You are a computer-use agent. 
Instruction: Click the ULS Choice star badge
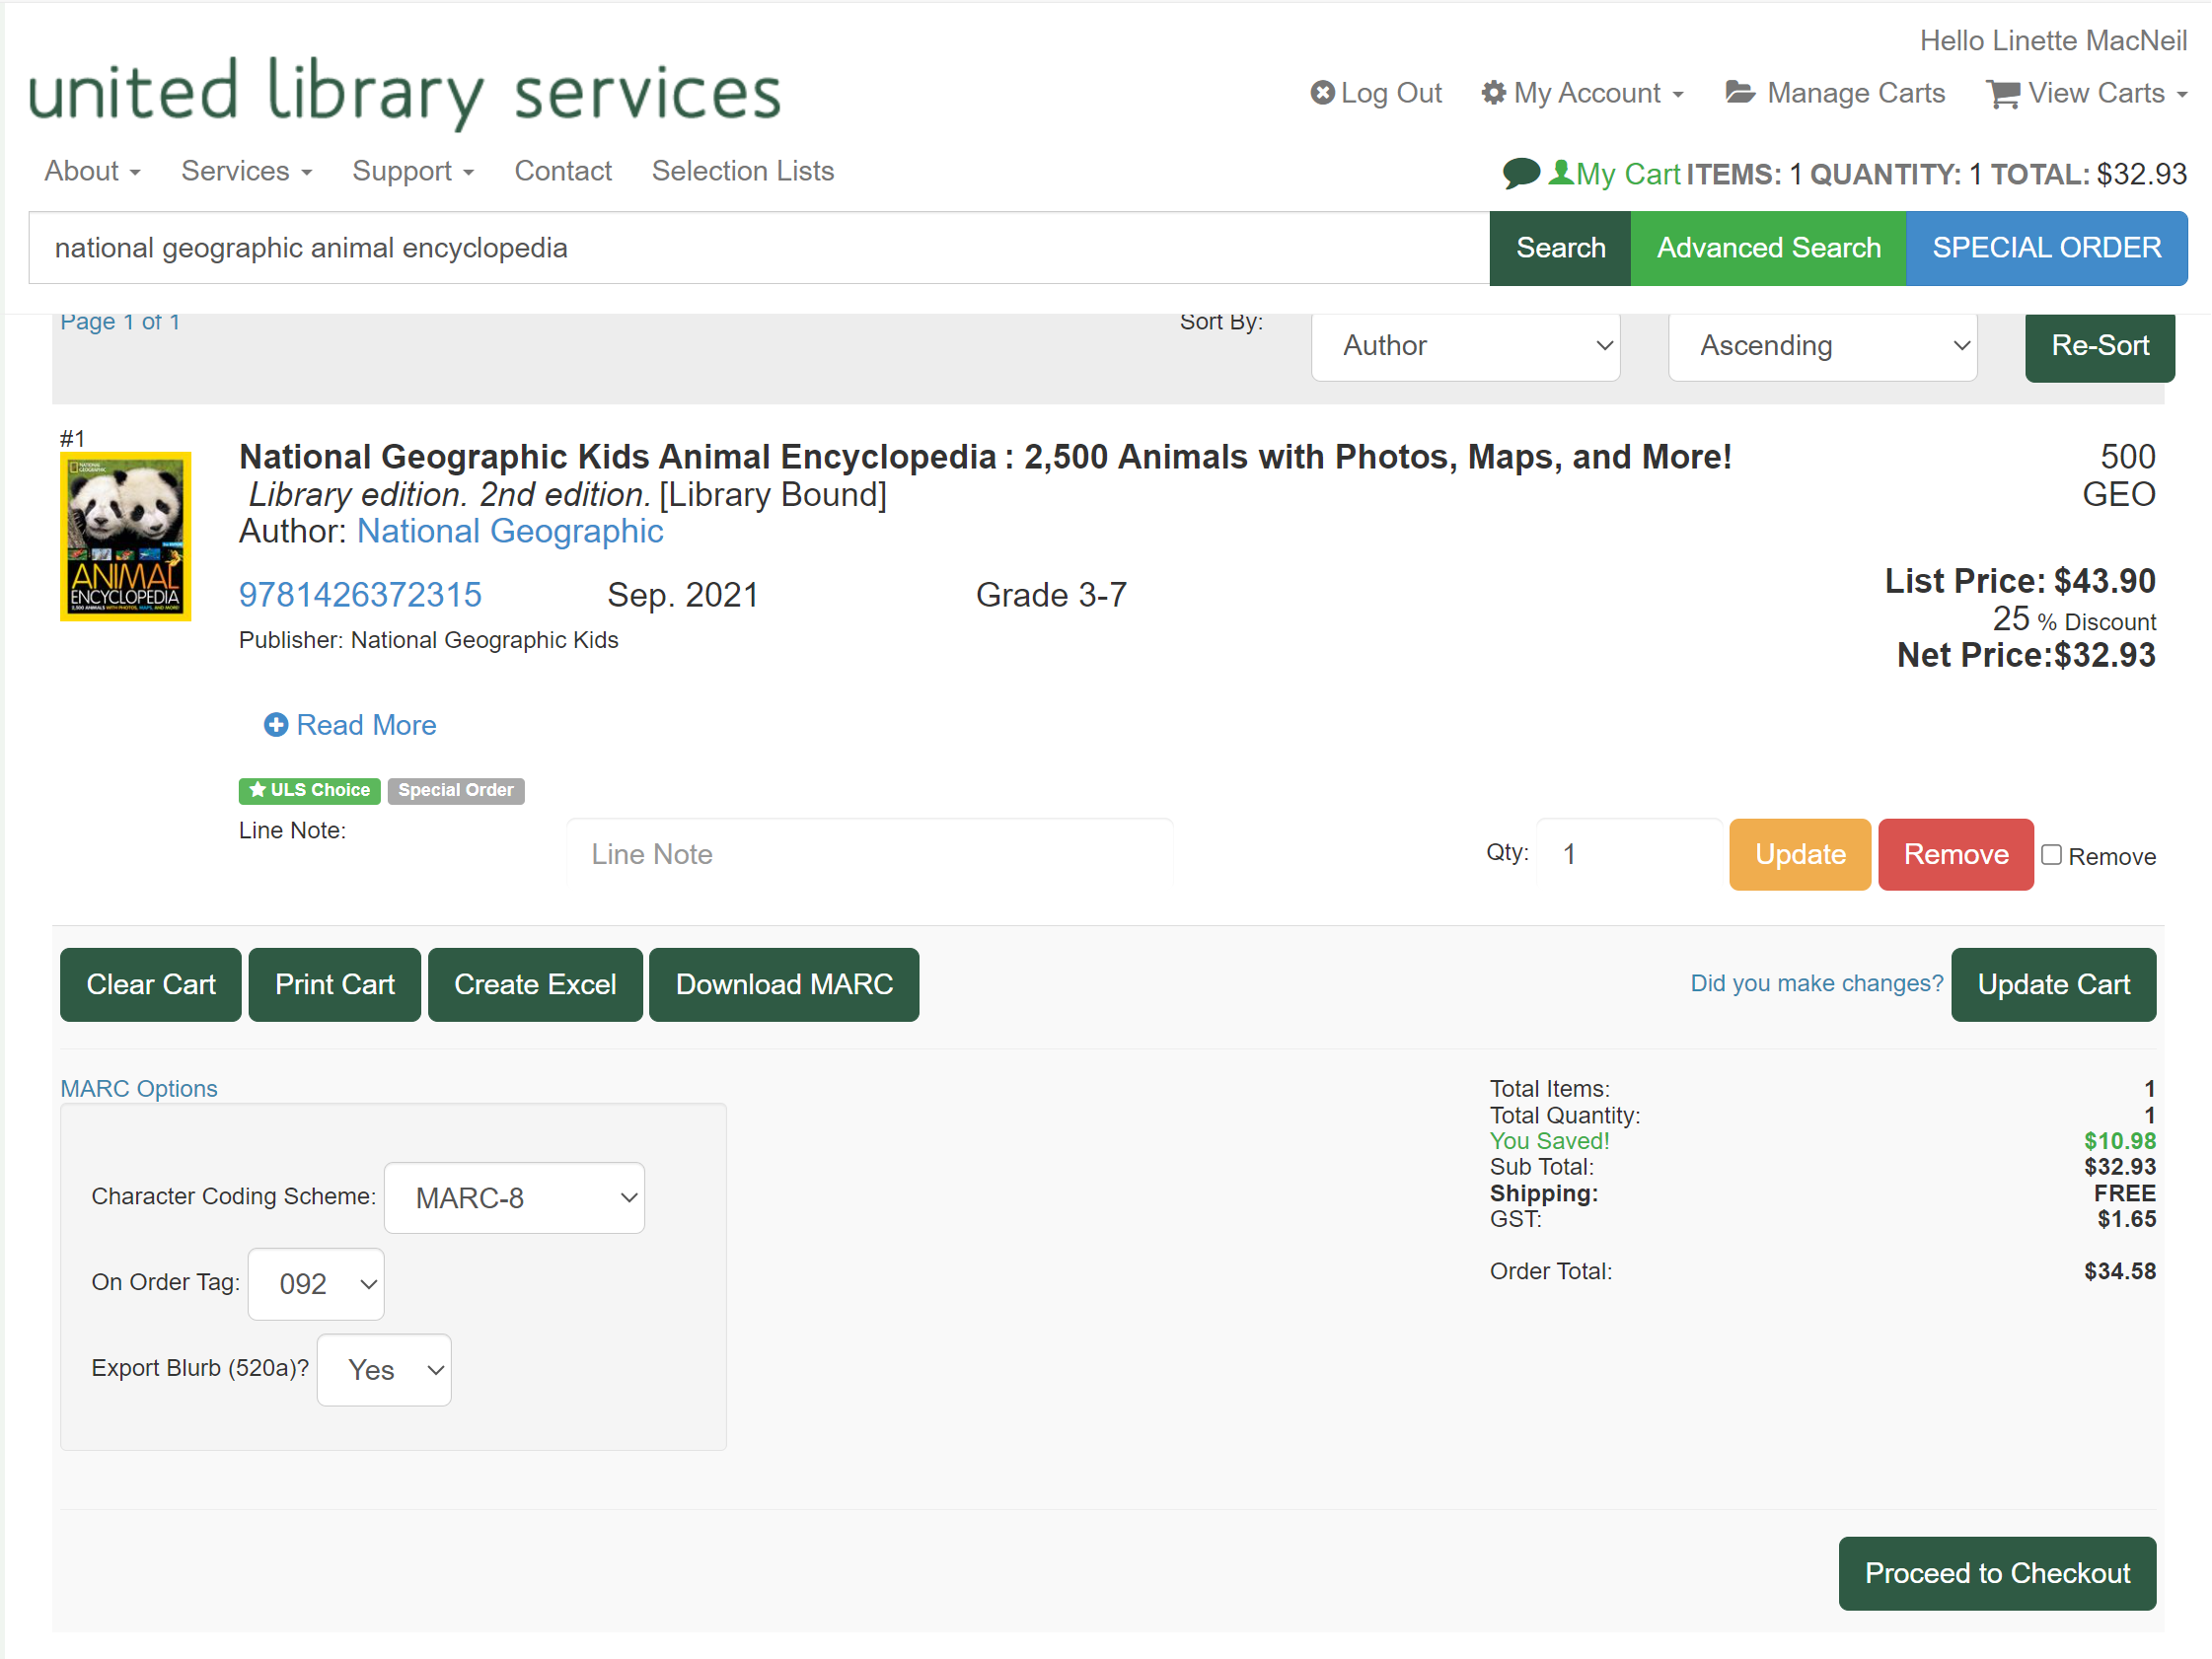[x=309, y=790]
